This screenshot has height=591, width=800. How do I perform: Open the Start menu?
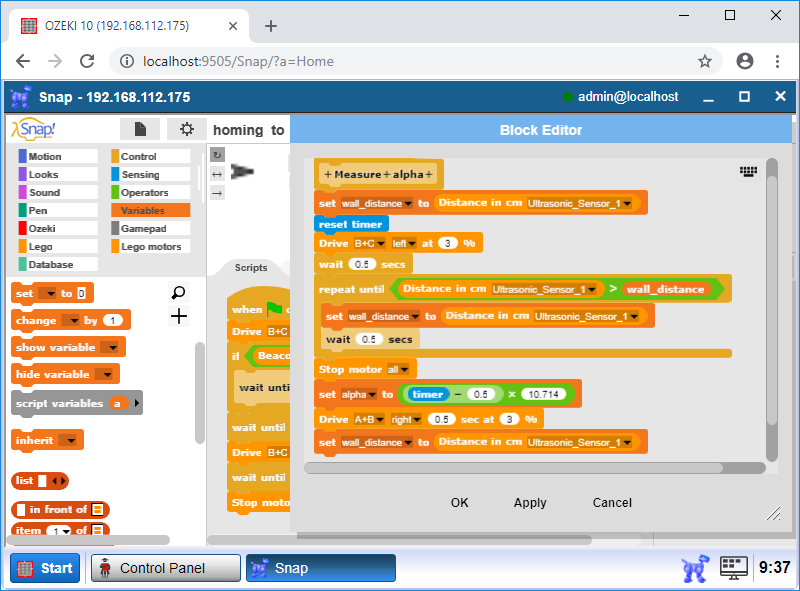tap(45, 568)
